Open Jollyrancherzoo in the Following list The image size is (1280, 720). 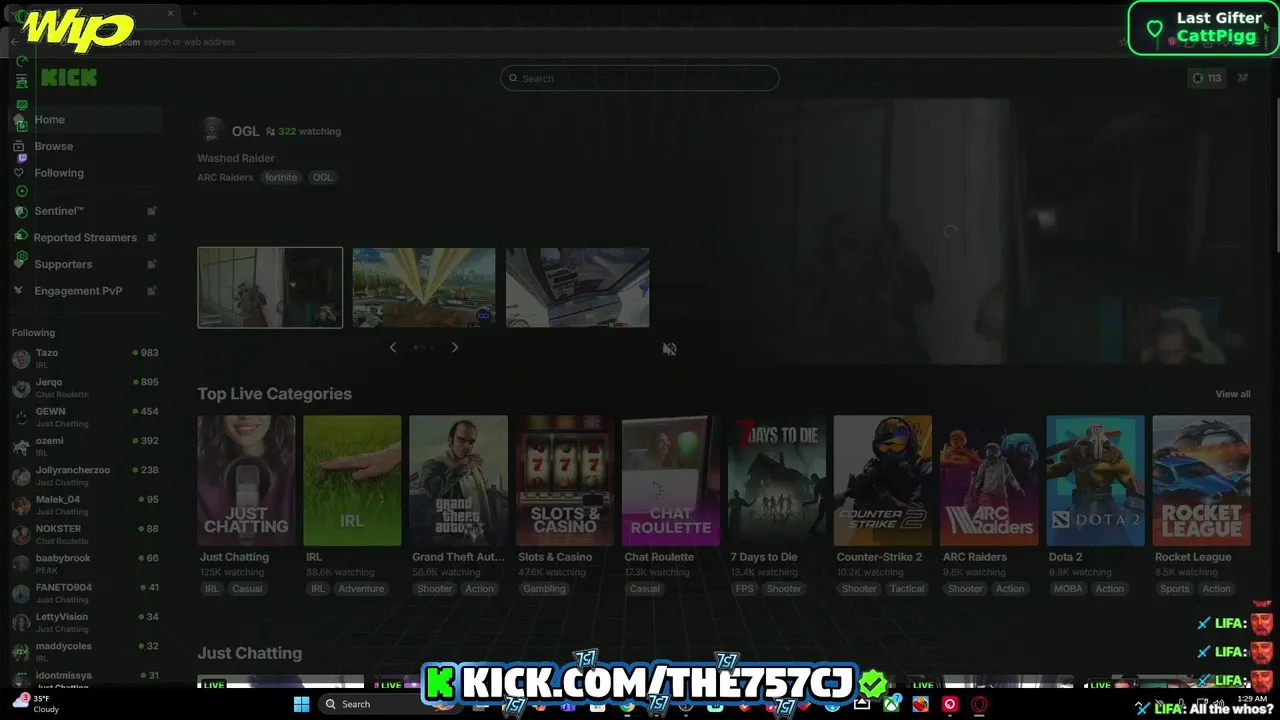85,476
